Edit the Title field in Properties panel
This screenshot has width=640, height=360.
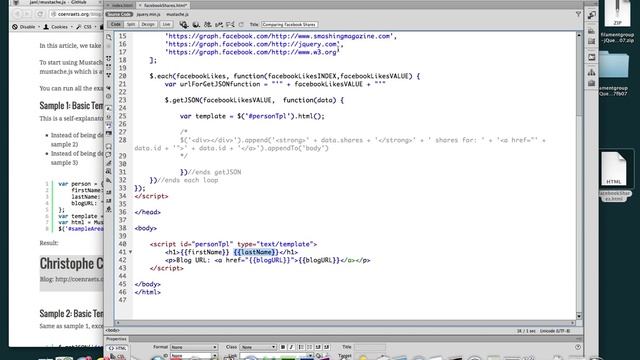(370, 347)
